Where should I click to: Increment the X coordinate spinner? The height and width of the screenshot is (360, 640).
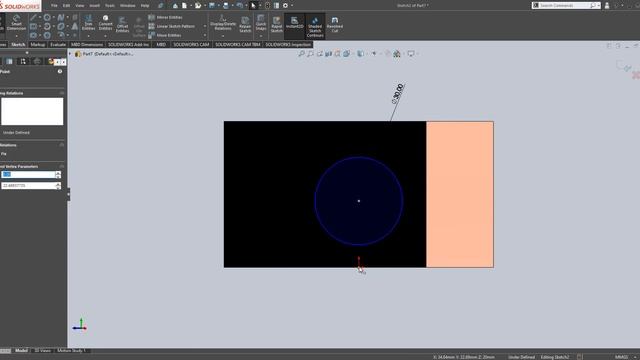click(x=58, y=173)
